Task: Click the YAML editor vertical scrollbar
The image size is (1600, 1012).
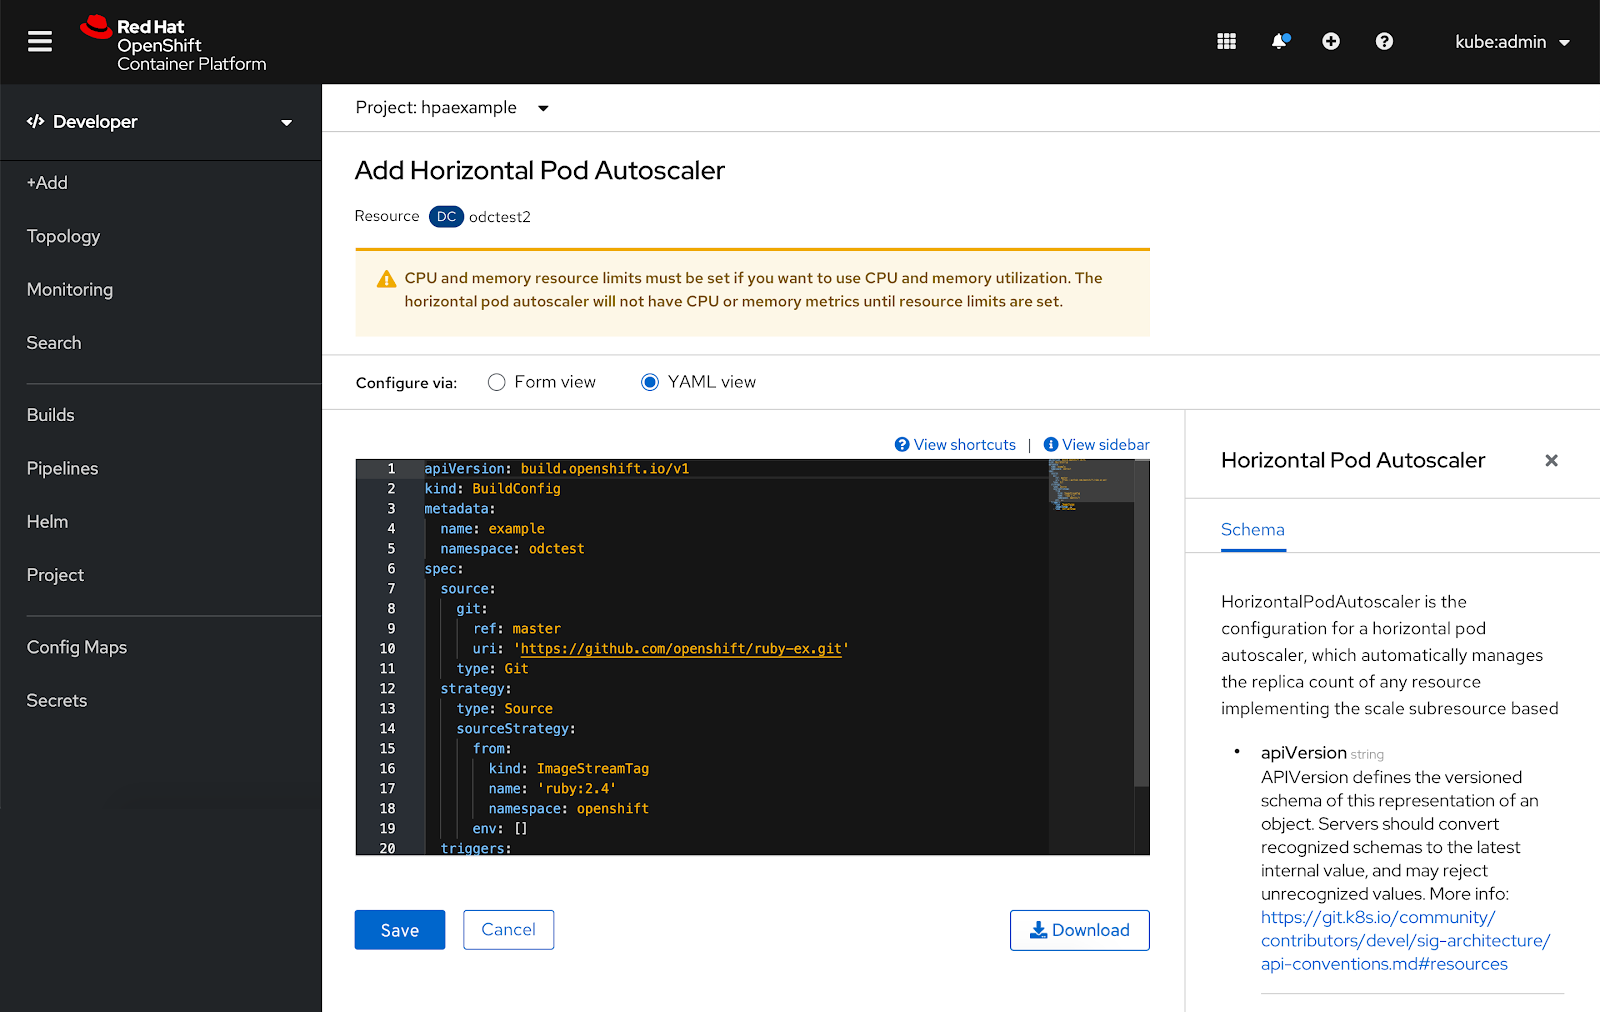Action: click(x=1141, y=625)
